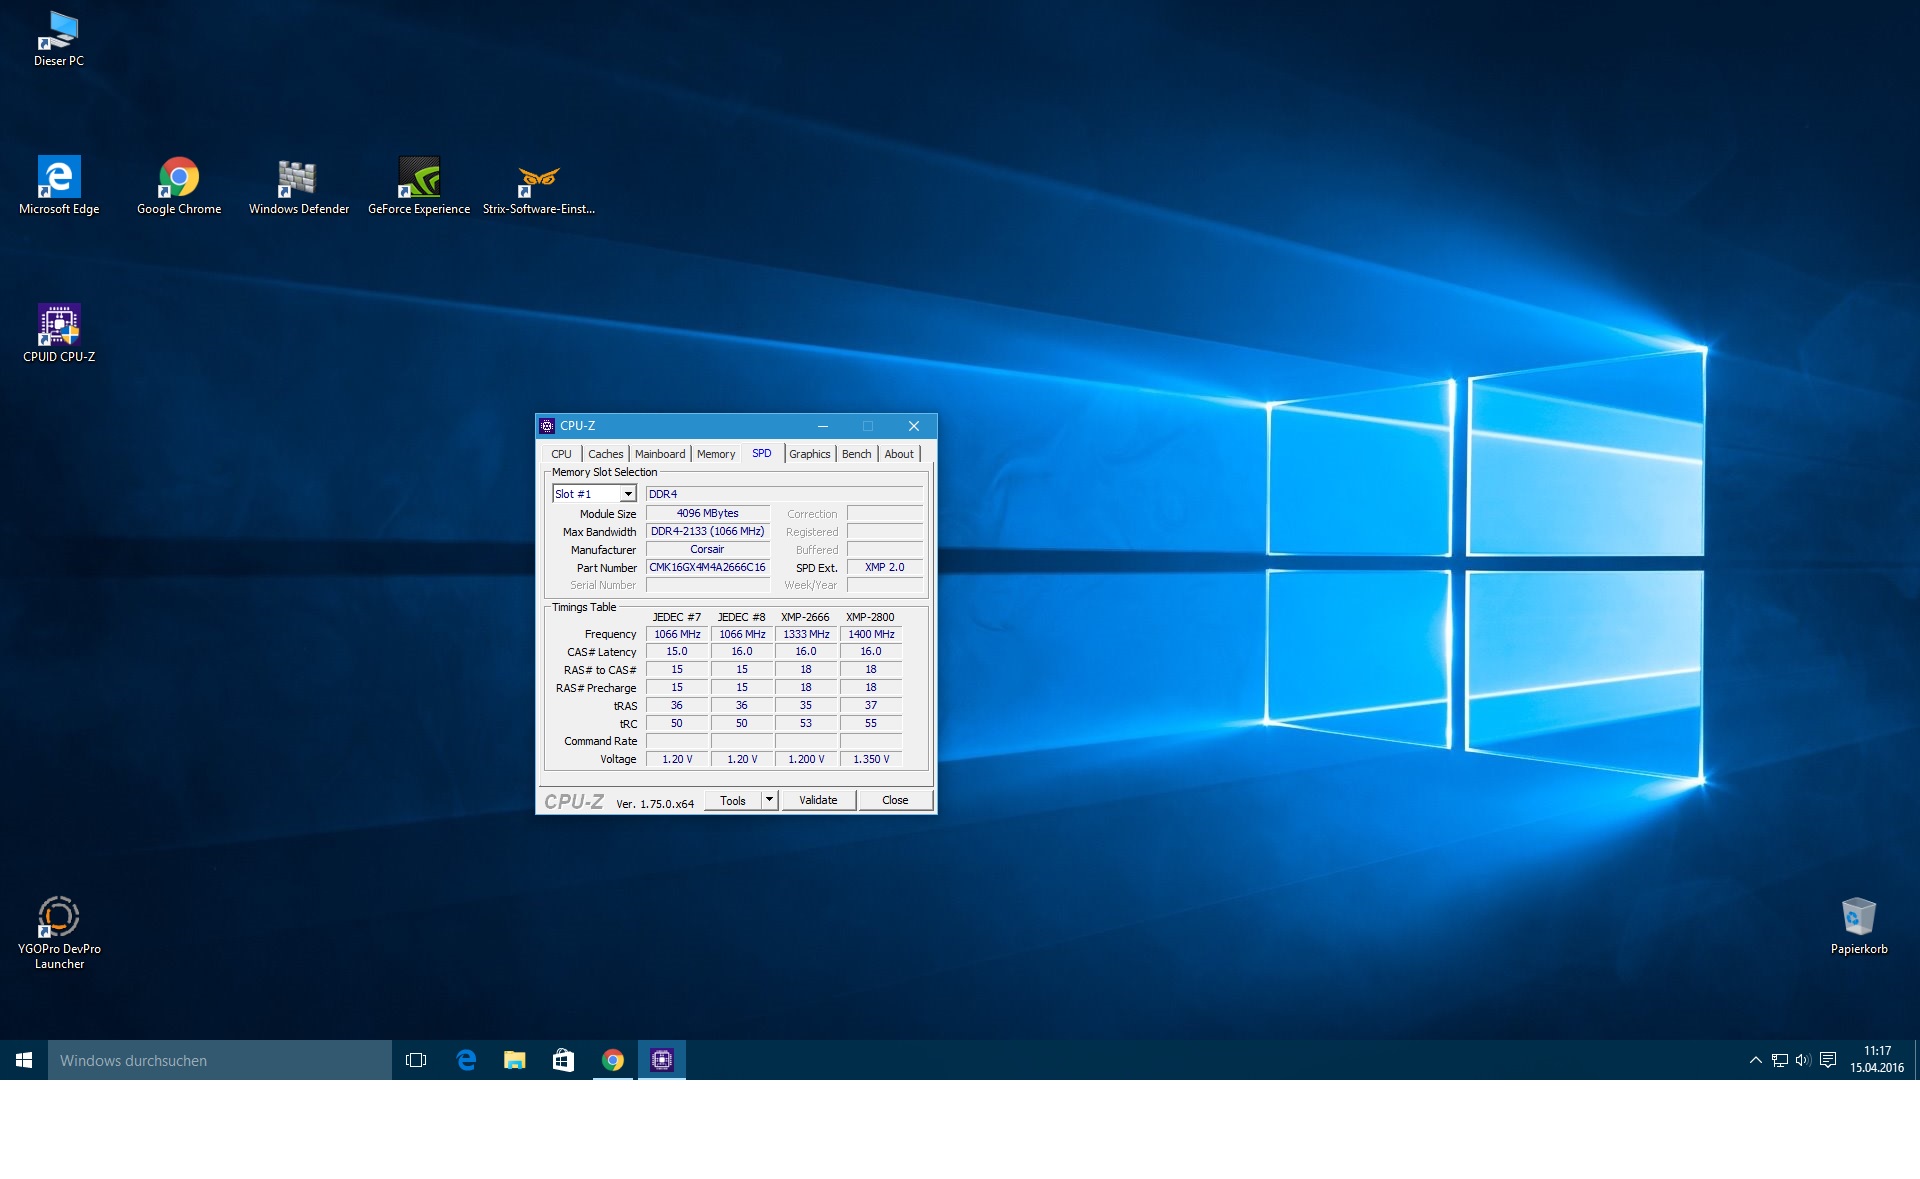Open CPUID CPU-Z desktop shortcut
Screen dimensions: 1920x1179
(x=59, y=325)
